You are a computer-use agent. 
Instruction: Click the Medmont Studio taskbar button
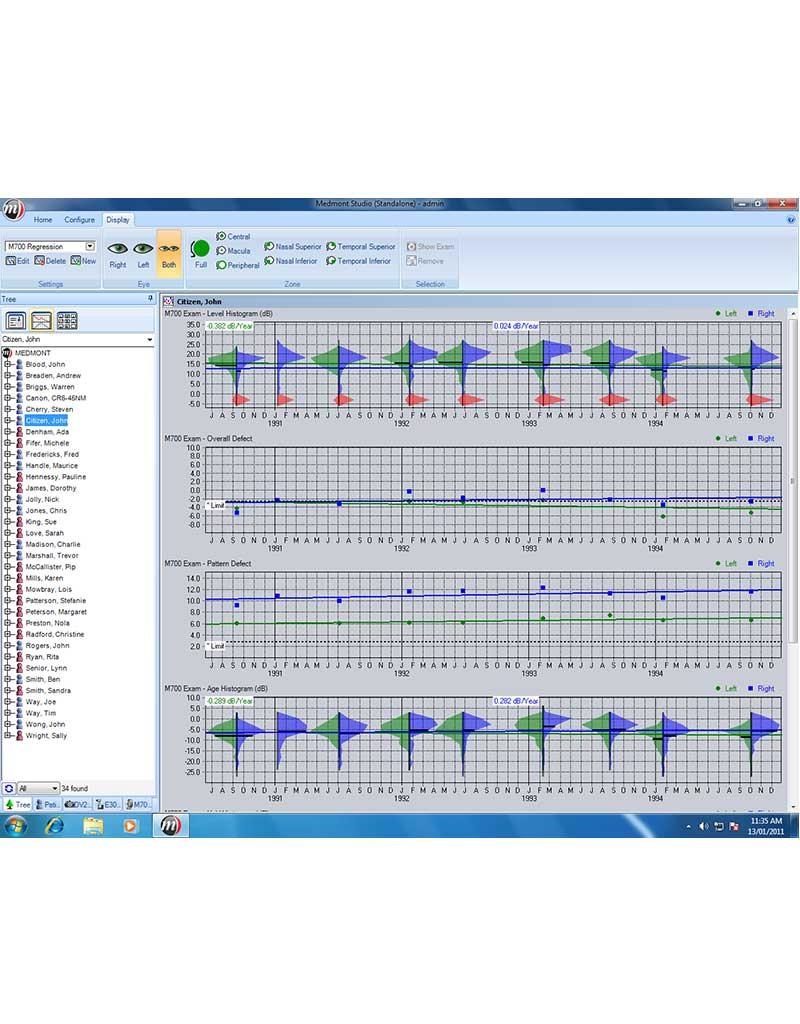[170, 826]
